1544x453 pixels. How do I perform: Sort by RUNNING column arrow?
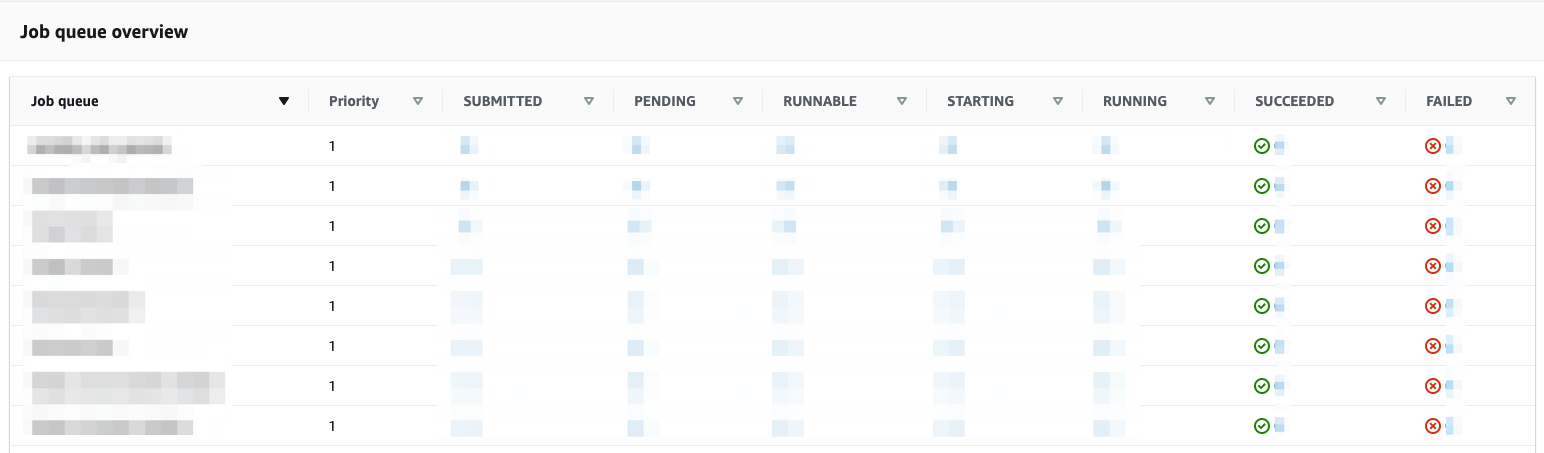(1210, 101)
